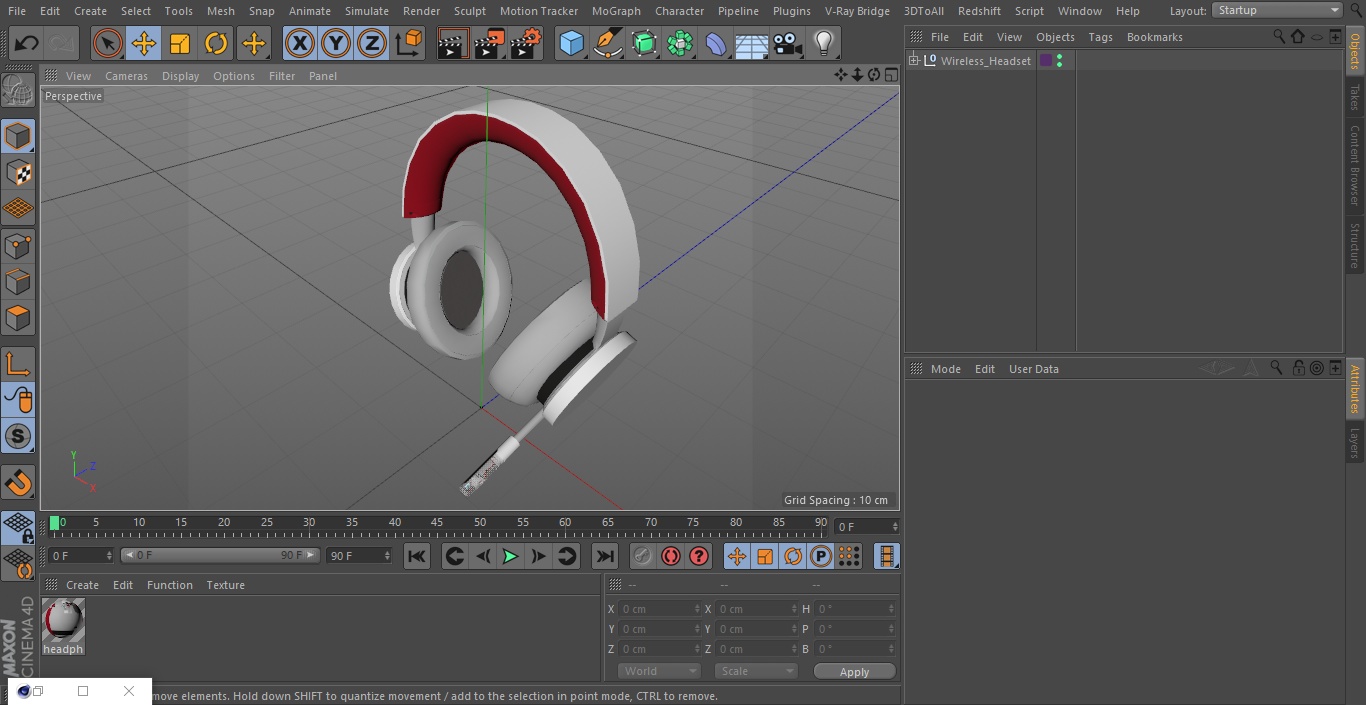Image resolution: width=1366 pixels, height=705 pixels.
Task: Click the Undo arrow icon
Action: coord(27,43)
